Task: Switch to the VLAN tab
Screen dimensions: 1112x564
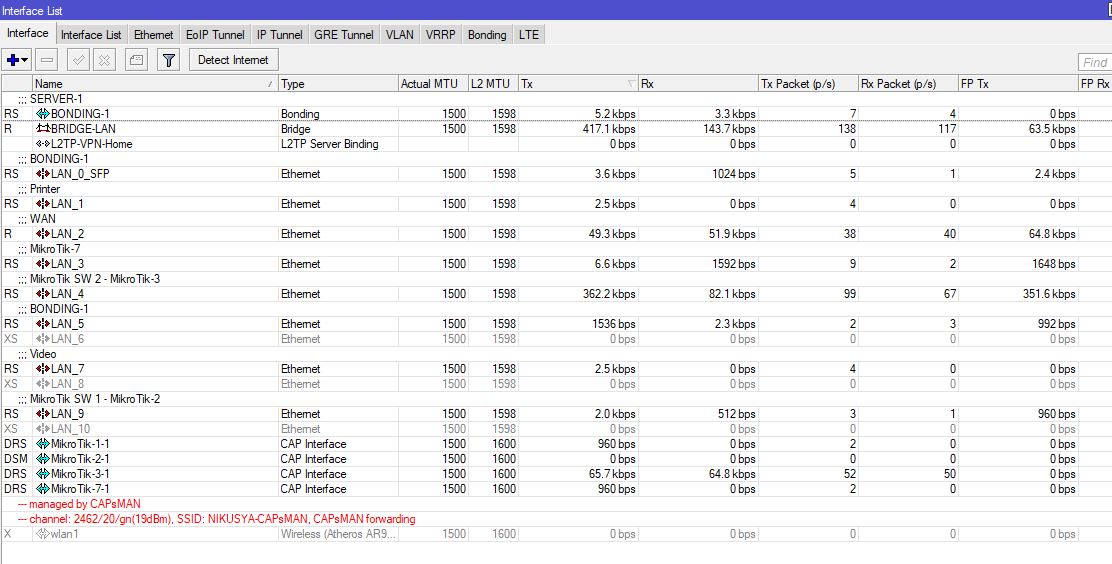Action: coord(399,35)
